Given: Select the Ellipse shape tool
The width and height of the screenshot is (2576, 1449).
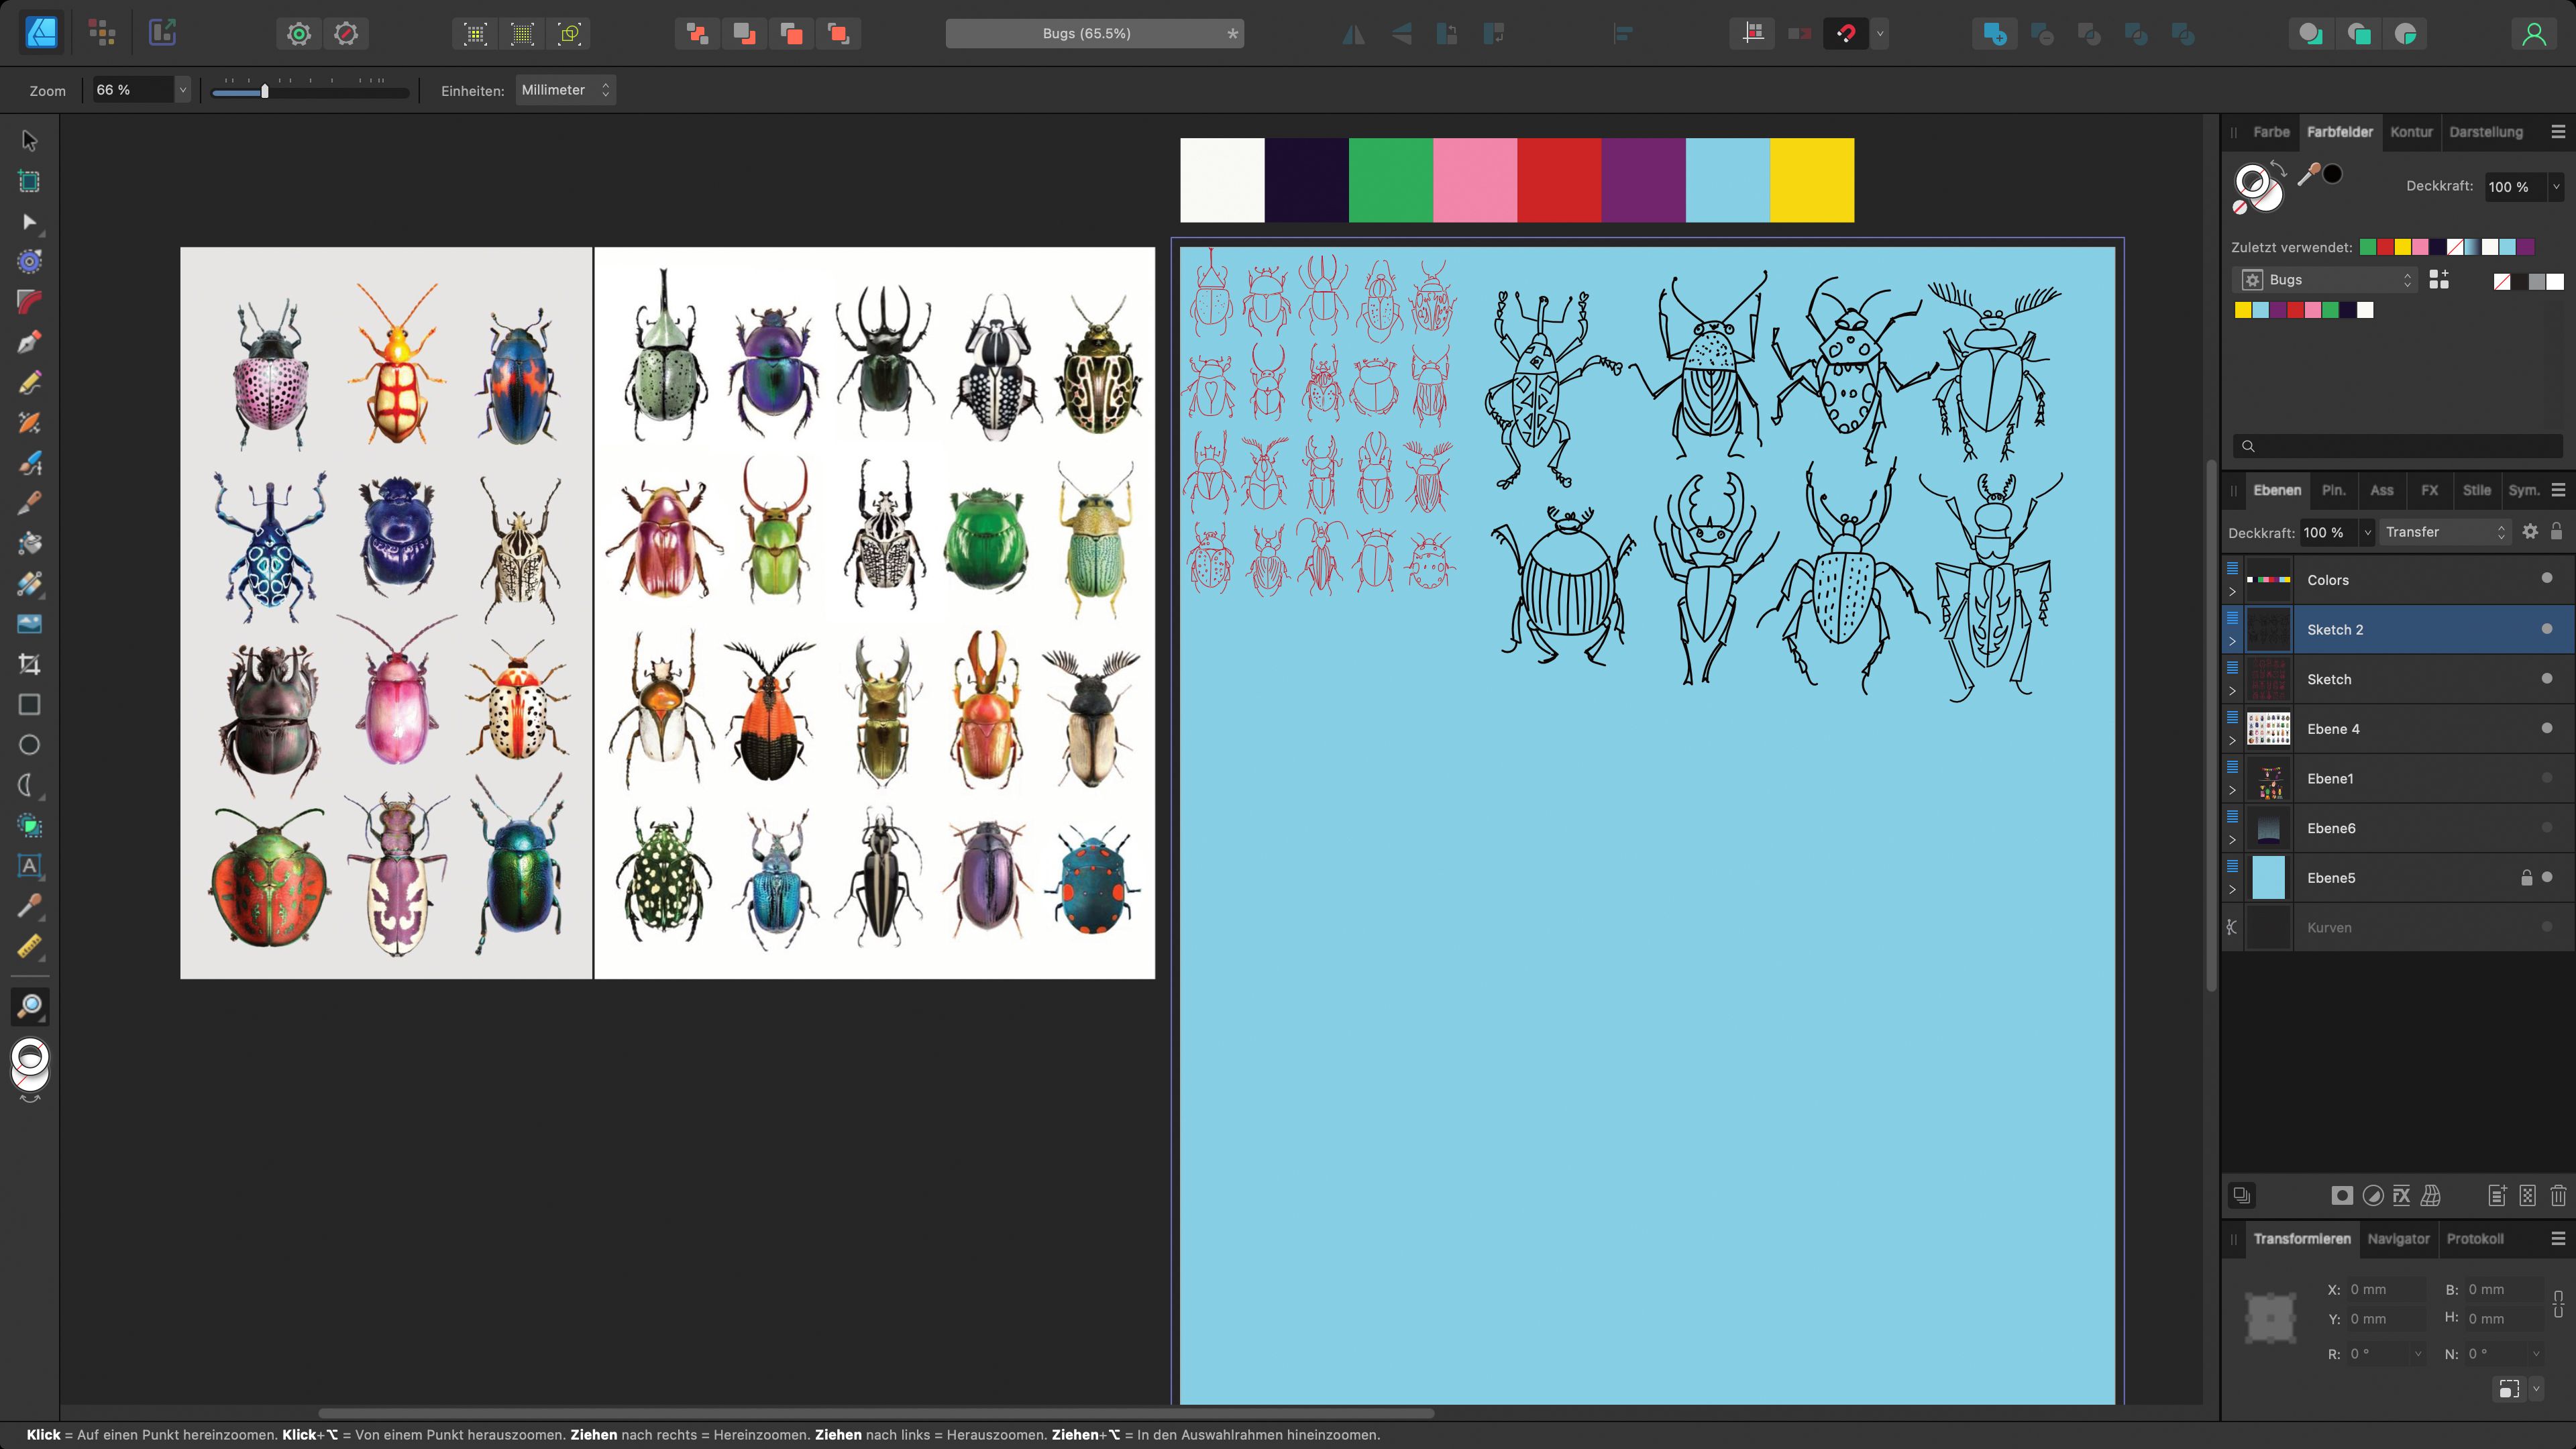Looking at the screenshot, I should [29, 745].
